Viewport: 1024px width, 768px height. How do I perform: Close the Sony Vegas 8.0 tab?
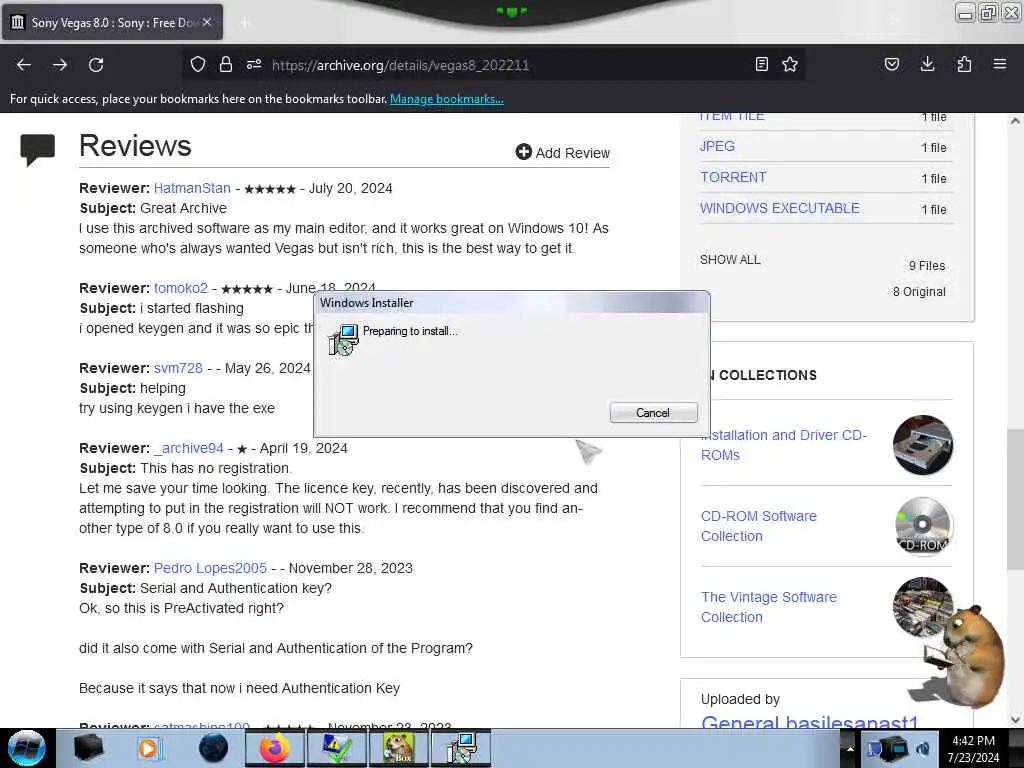(207, 22)
